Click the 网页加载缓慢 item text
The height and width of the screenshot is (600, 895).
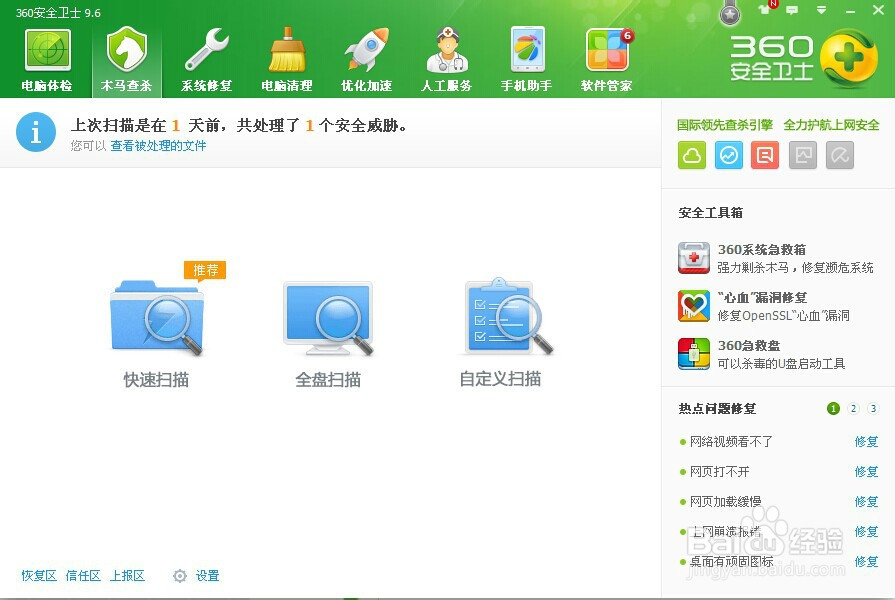725,501
